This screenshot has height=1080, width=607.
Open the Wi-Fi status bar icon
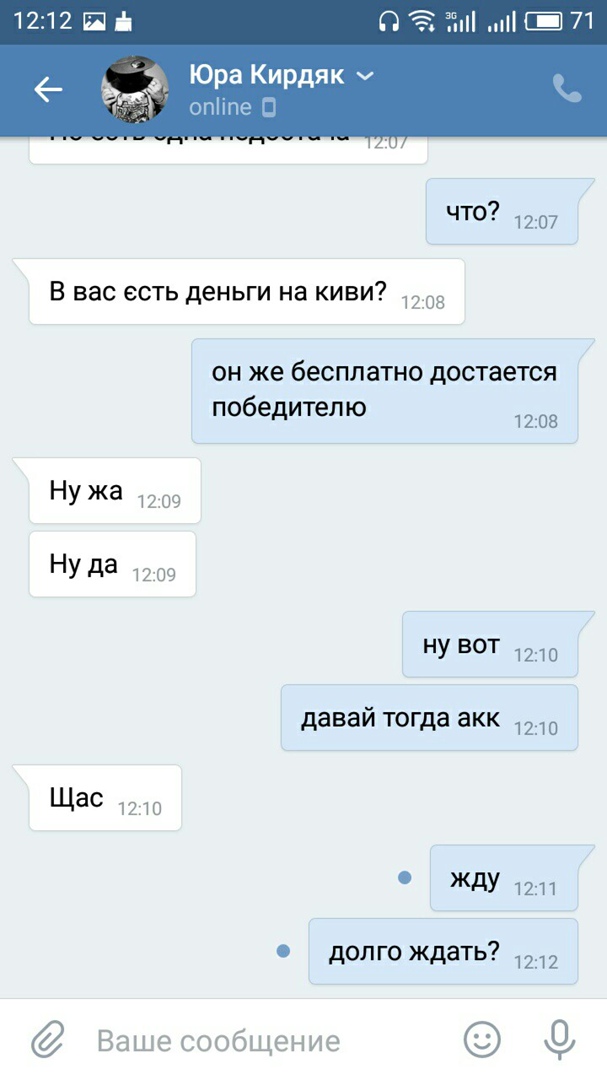(x=420, y=21)
